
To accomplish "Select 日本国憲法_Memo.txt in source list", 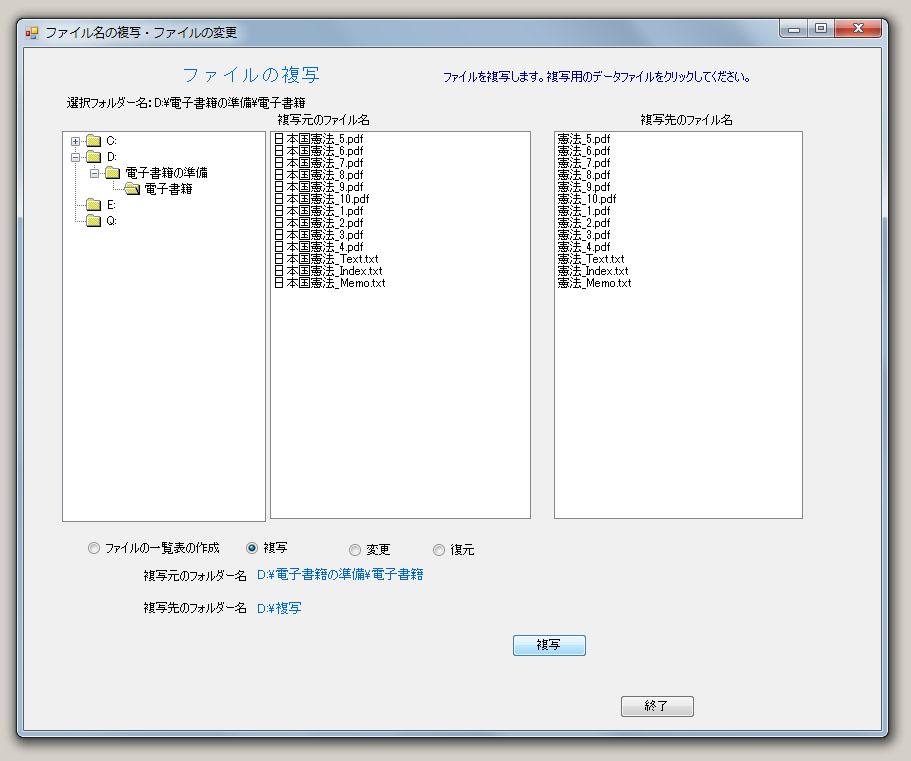I will [329, 283].
